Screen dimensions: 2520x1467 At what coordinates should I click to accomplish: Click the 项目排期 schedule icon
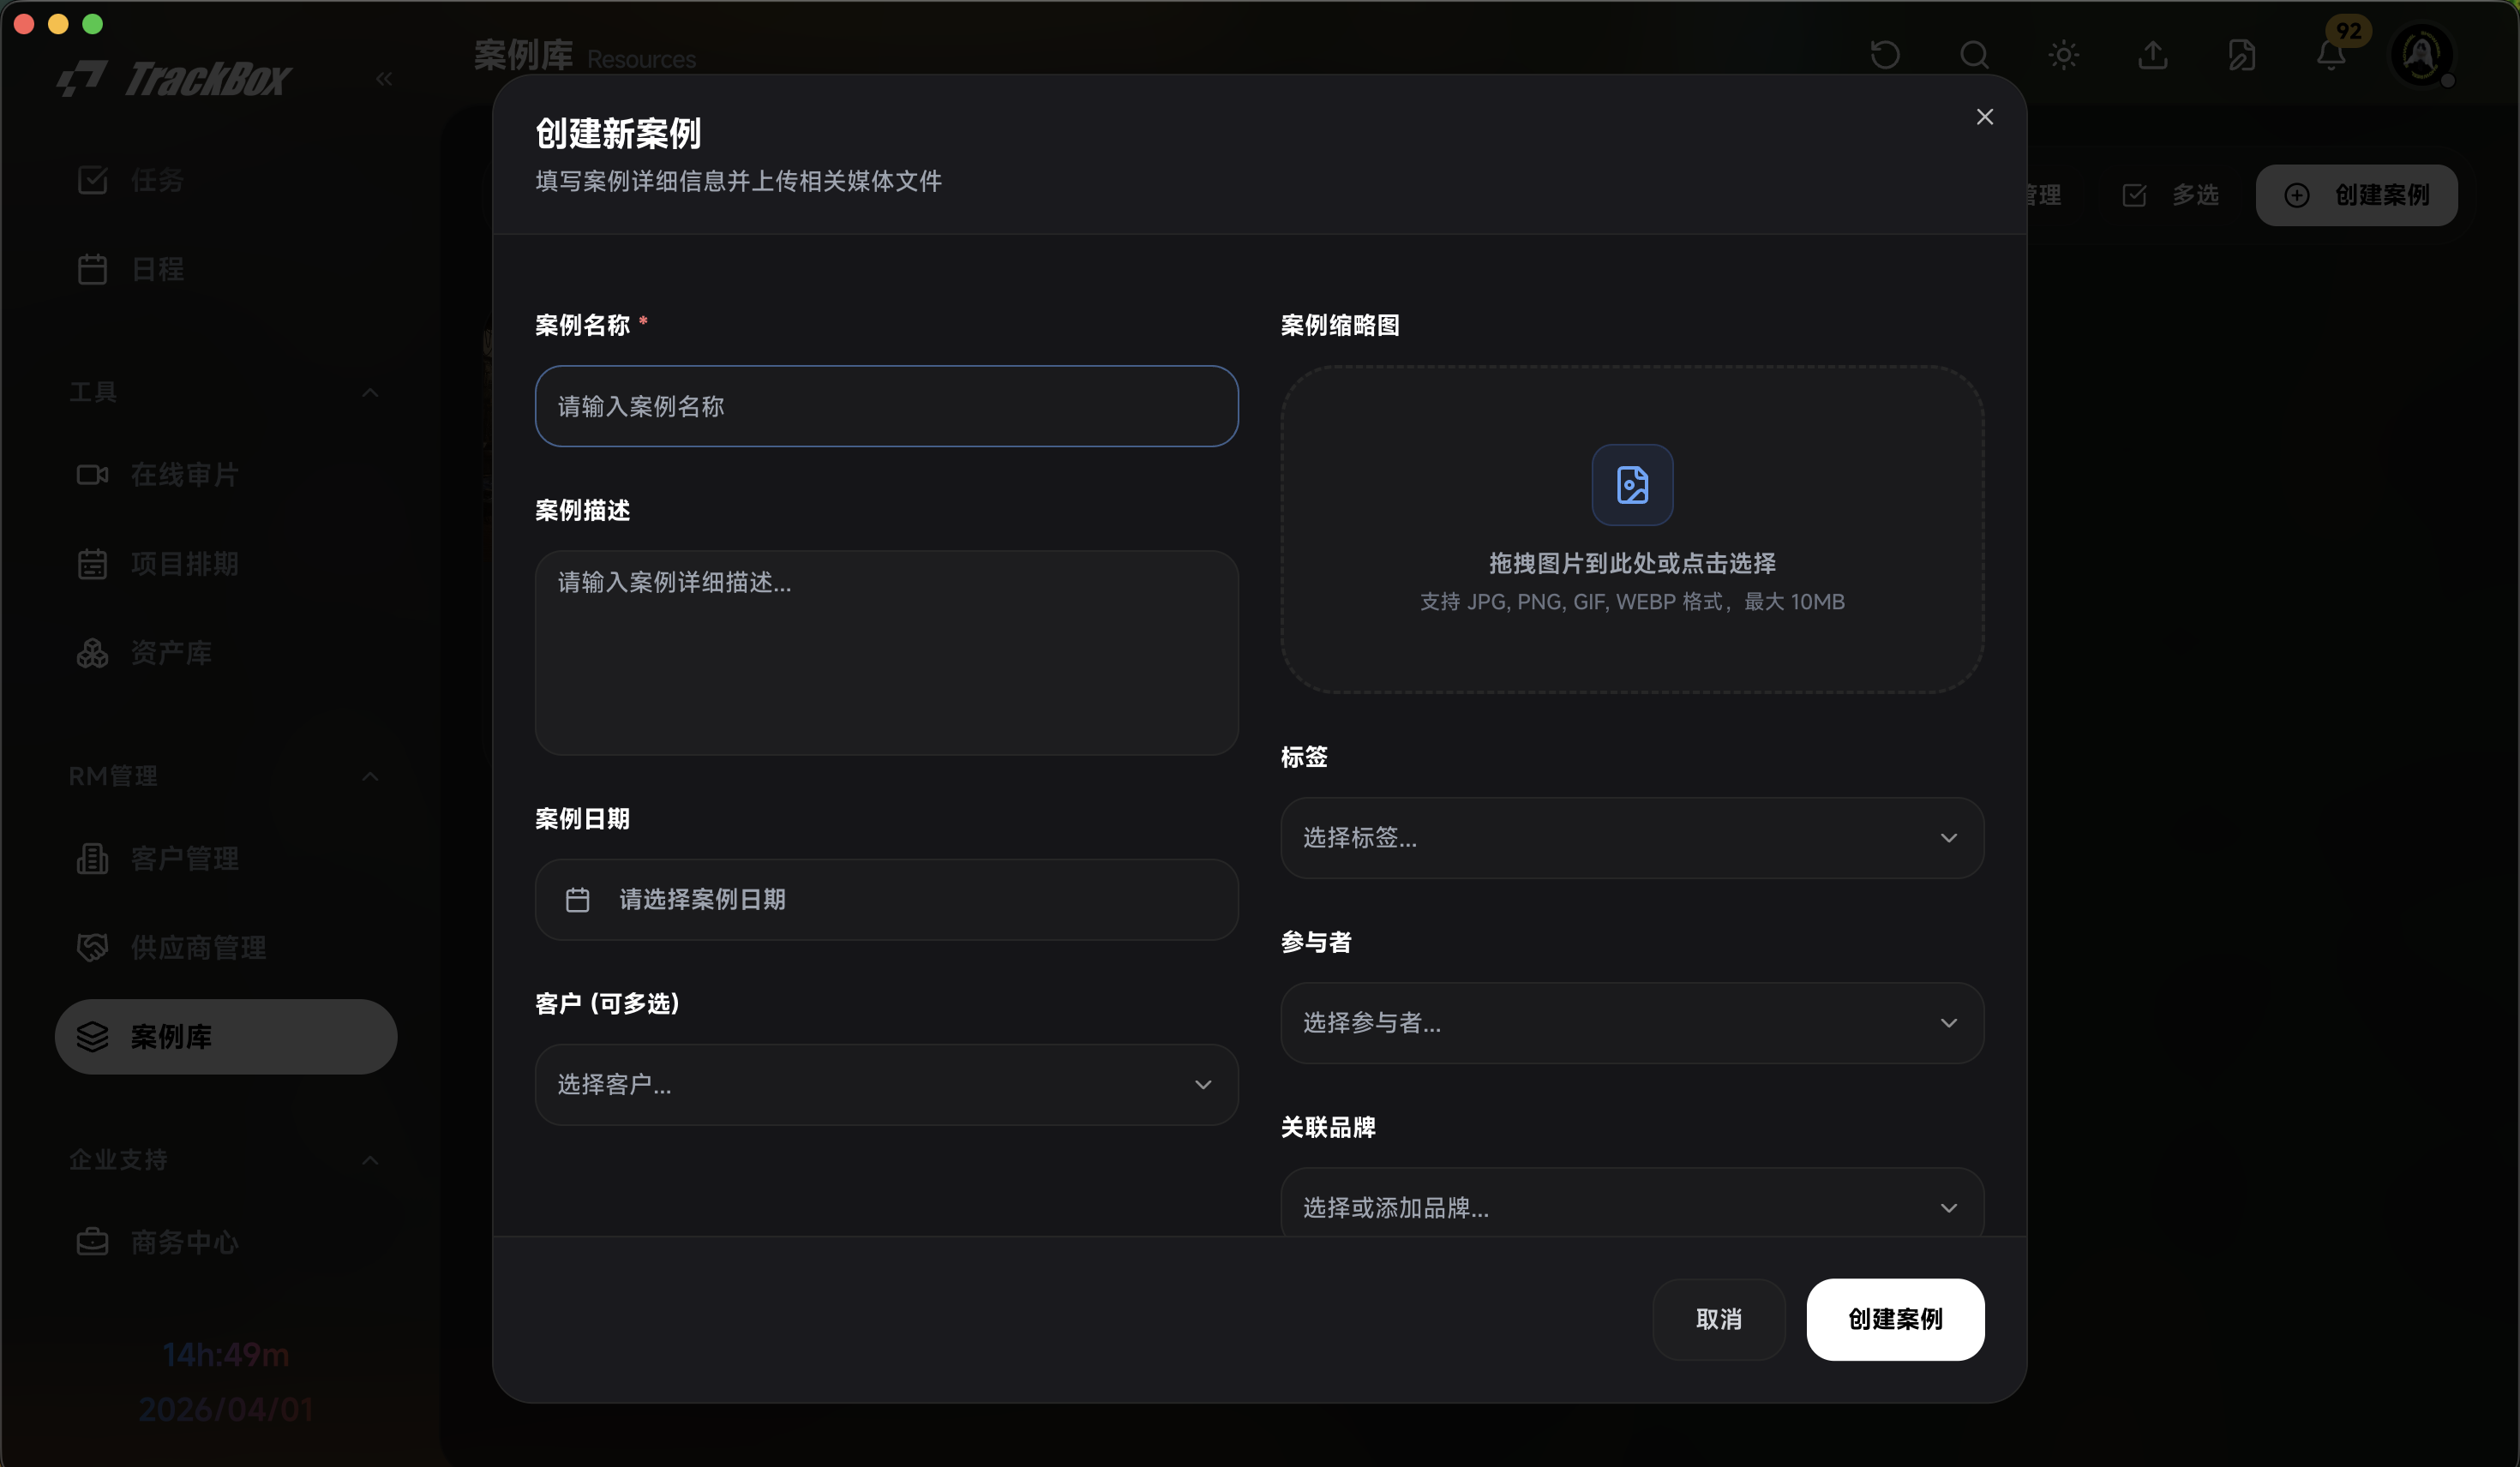click(92, 563)
